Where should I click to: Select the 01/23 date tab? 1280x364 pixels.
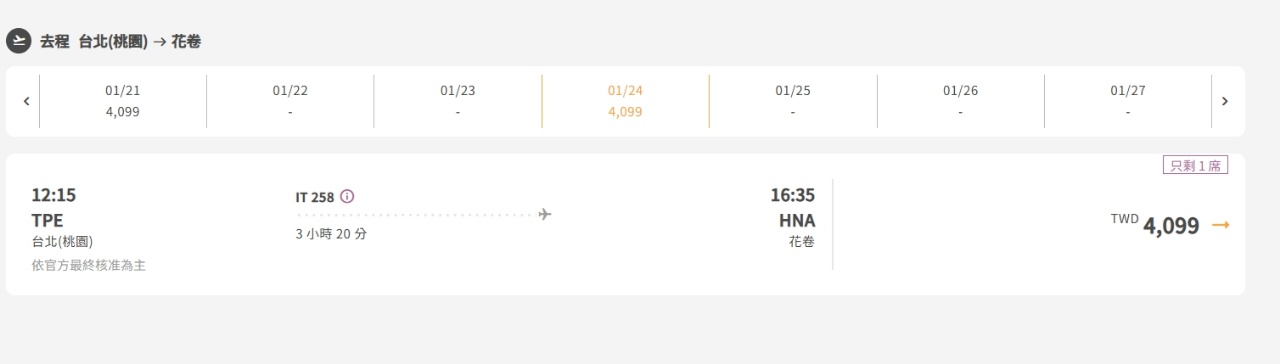[458, 101]
